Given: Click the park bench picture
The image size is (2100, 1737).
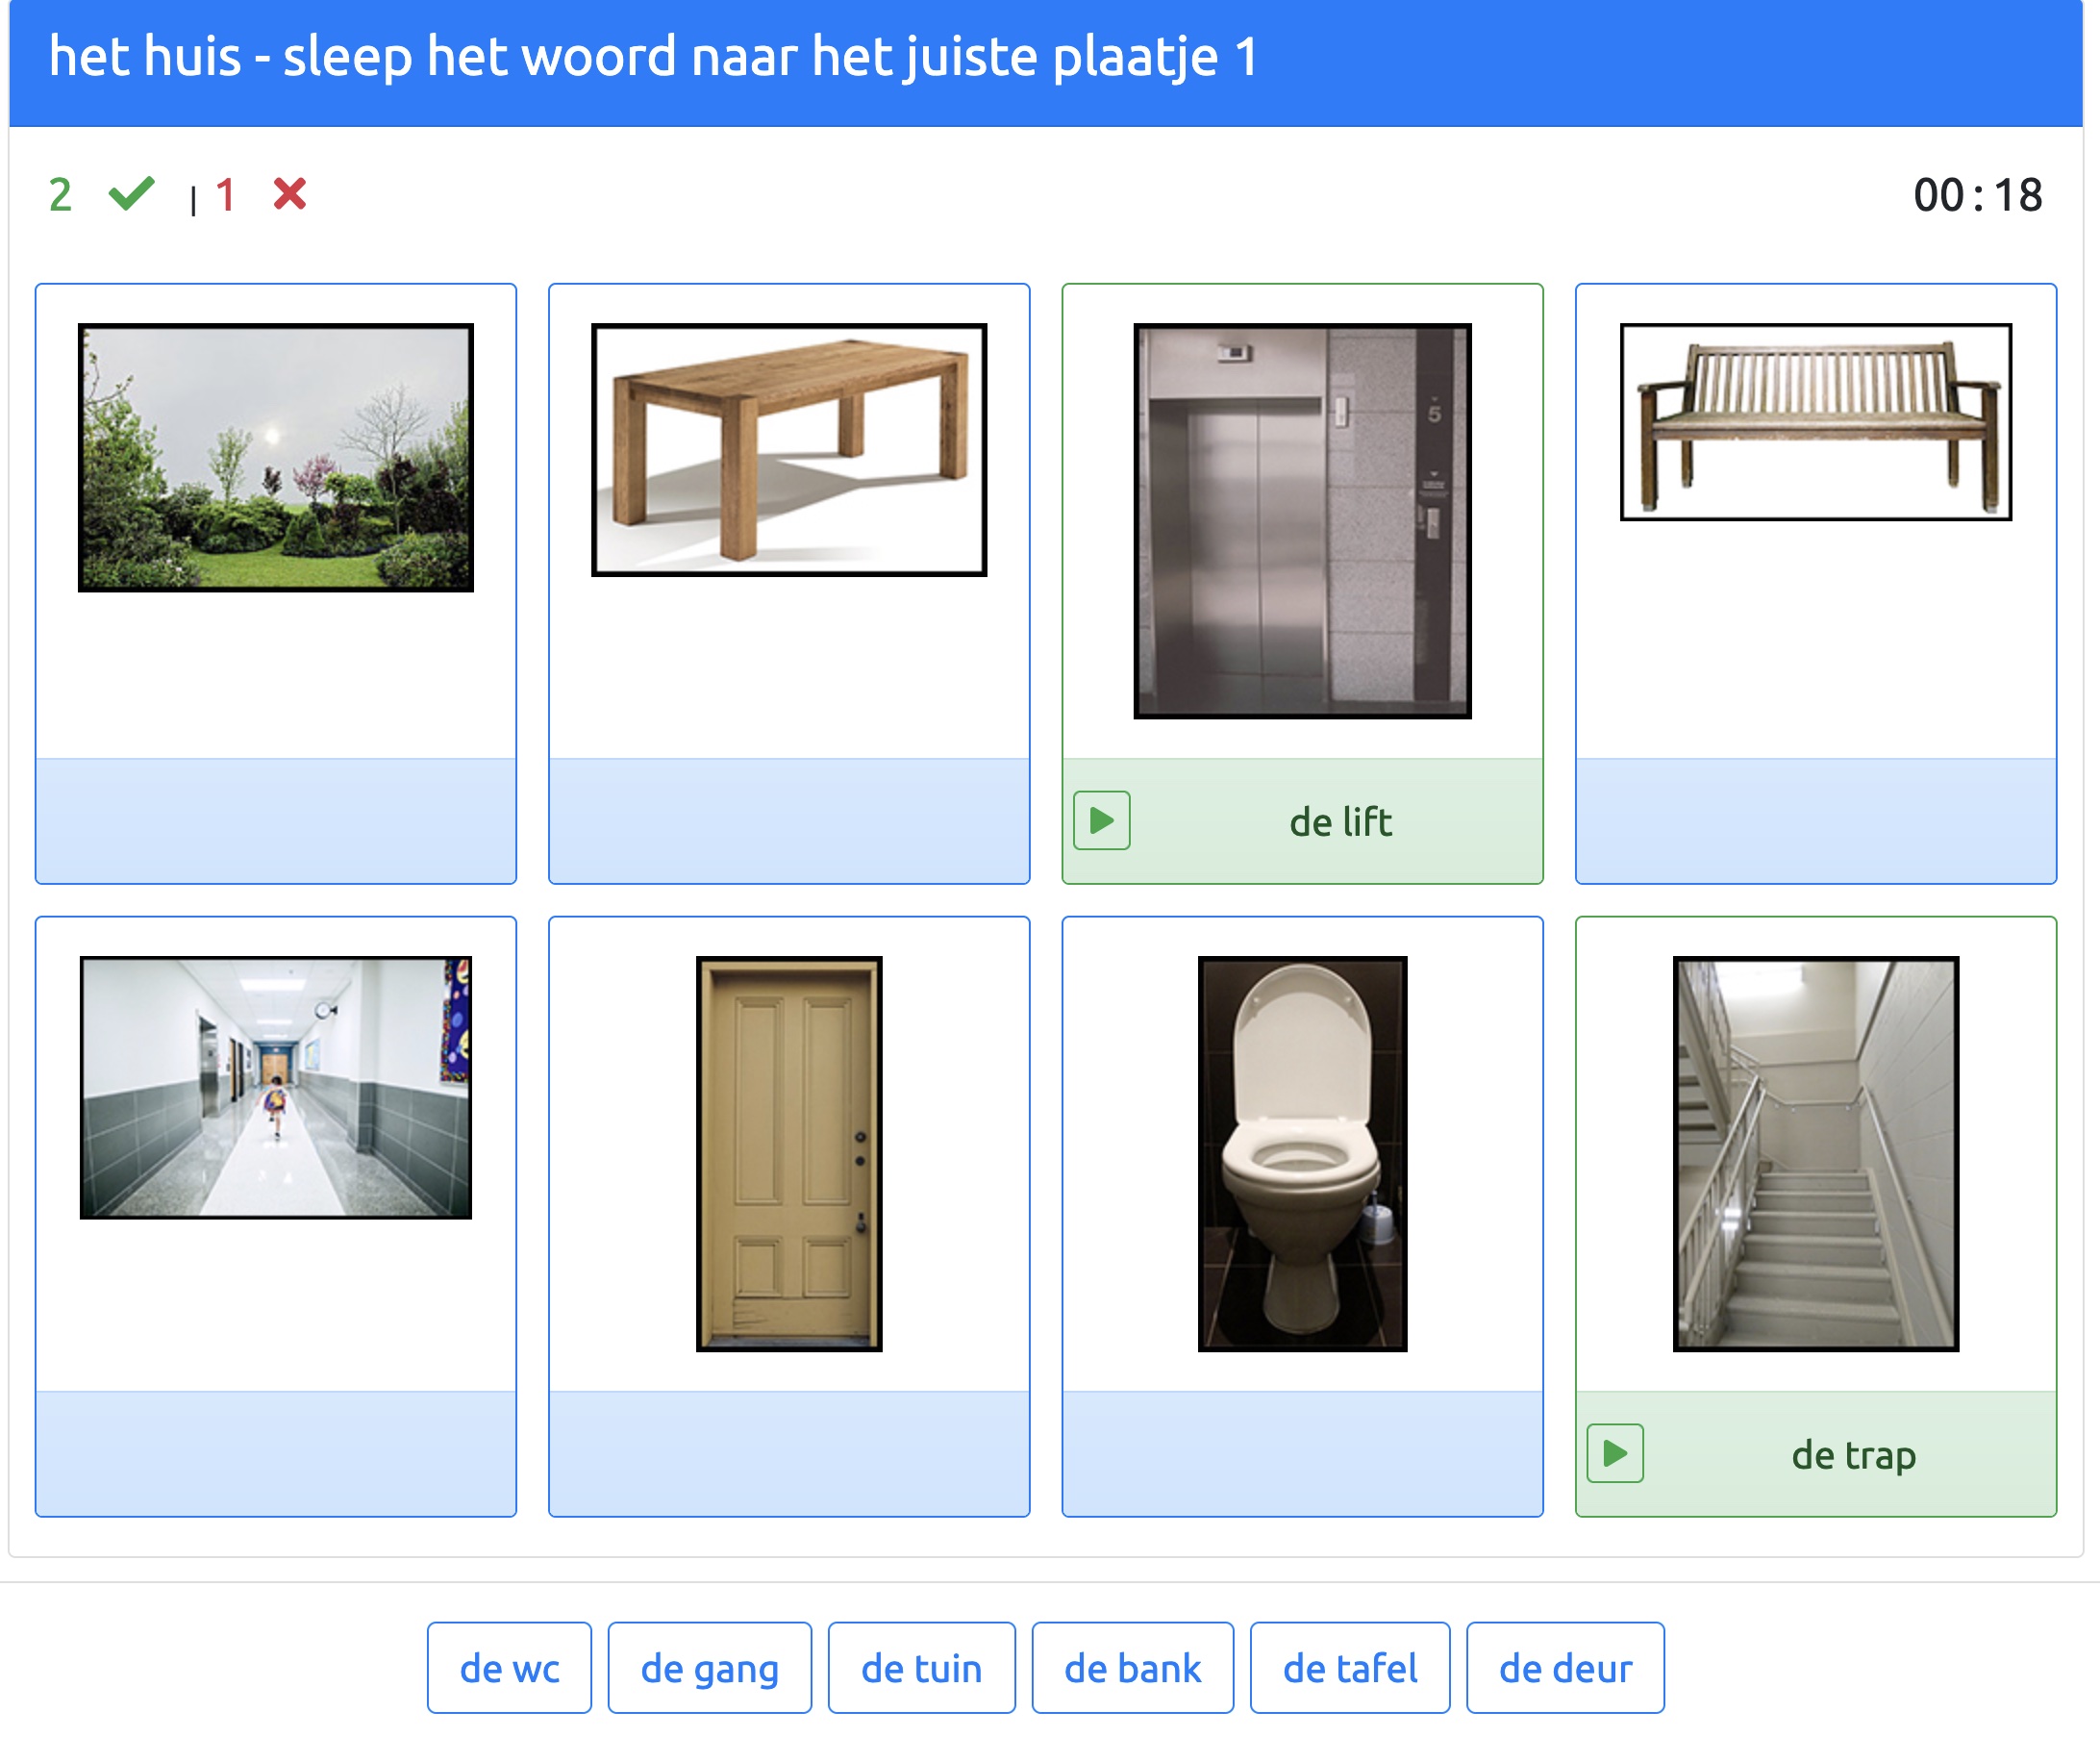Looking at the screenshot, I should coord(1815,421).
